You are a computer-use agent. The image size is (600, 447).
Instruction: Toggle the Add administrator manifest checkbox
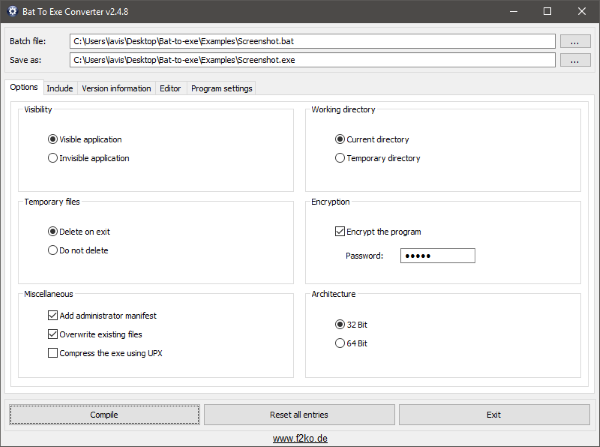click(103, 316)
